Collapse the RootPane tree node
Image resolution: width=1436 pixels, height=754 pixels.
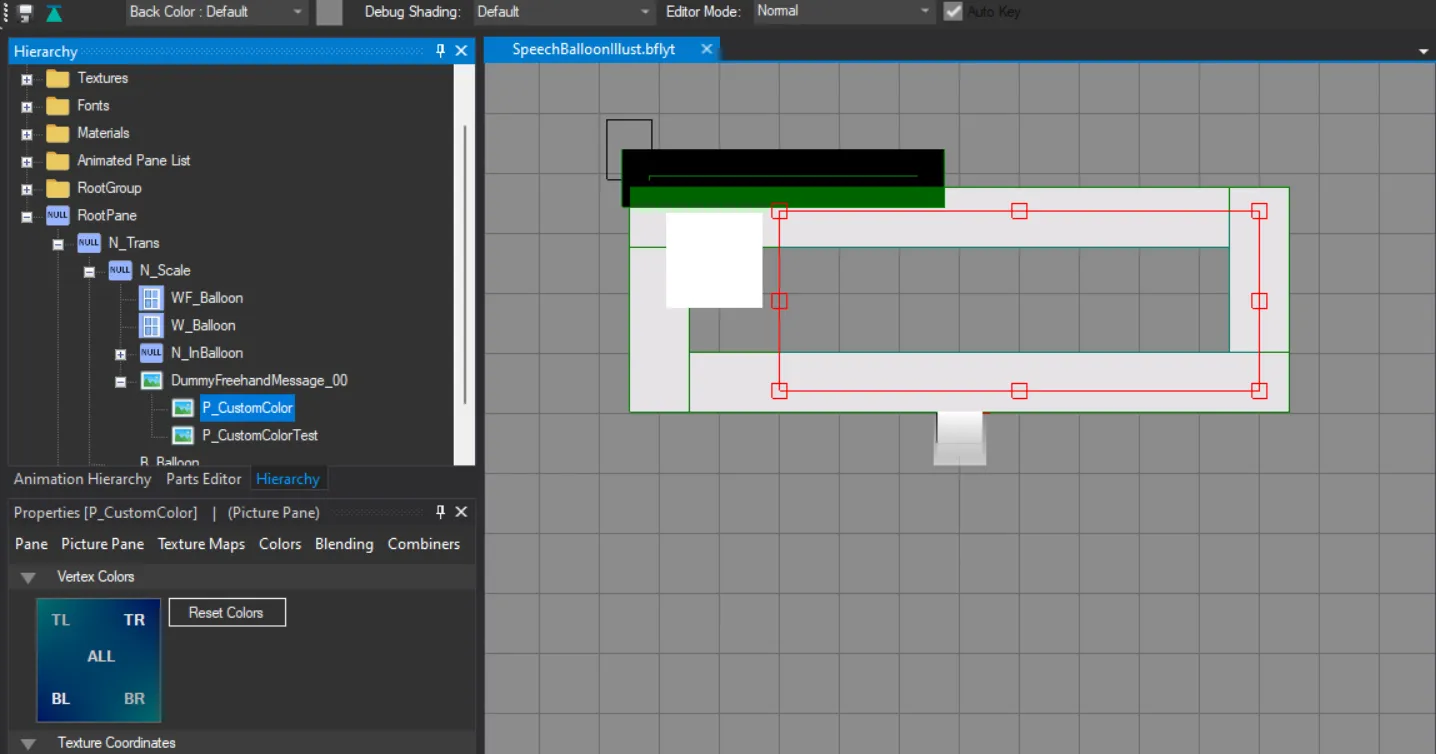point(27,216)
